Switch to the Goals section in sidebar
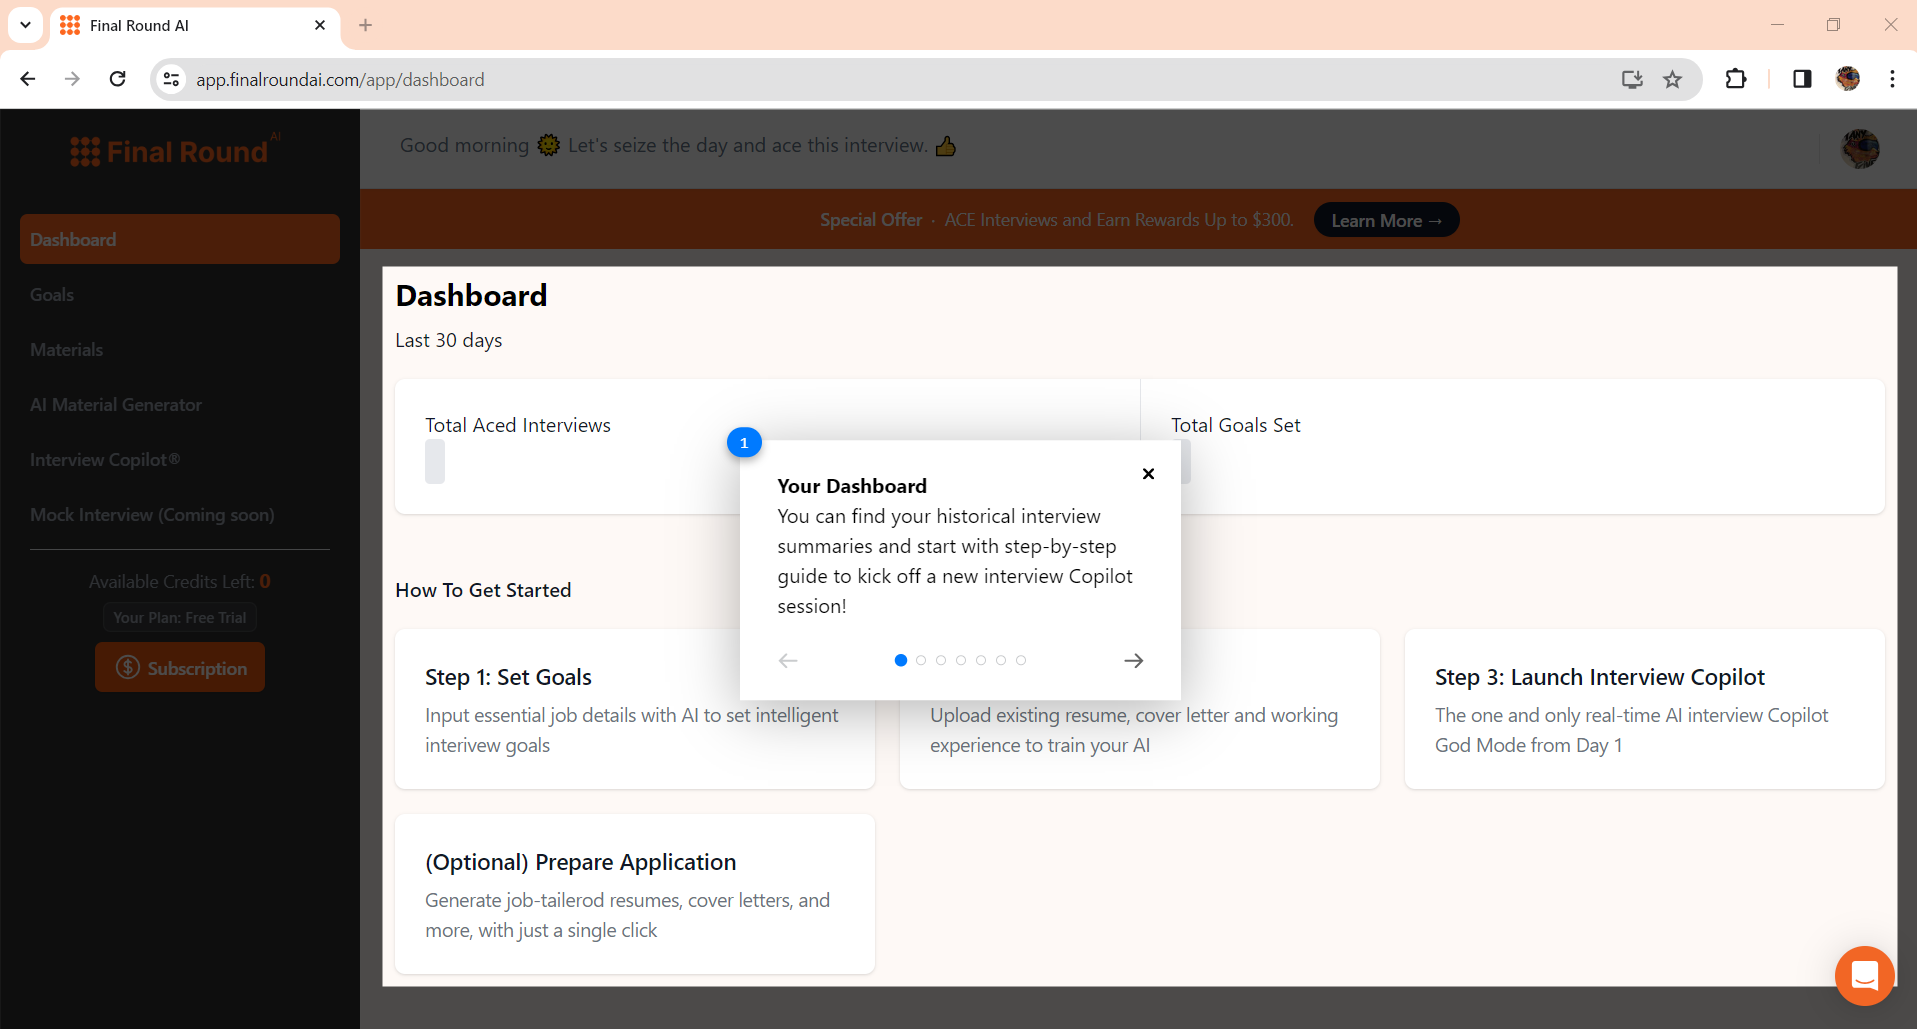This screenshot has width=1917, height=1029. tap(52, 294)
